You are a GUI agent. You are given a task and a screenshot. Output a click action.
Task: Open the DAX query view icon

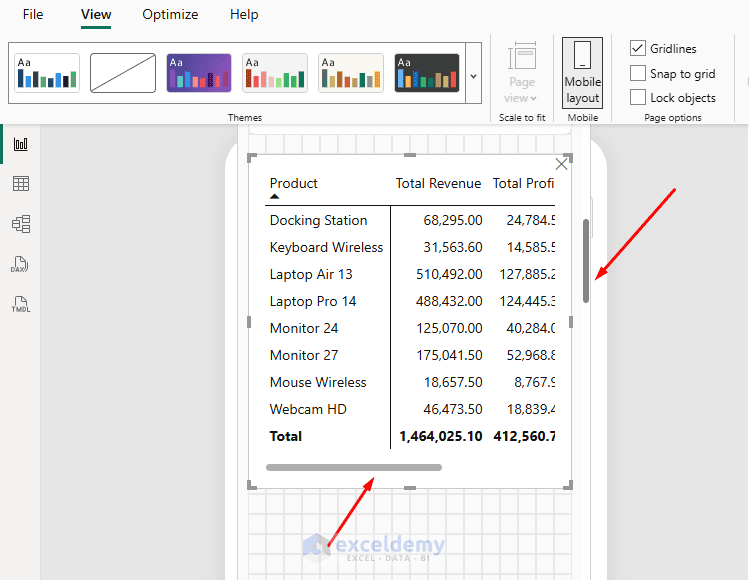(x=20, y=264)
